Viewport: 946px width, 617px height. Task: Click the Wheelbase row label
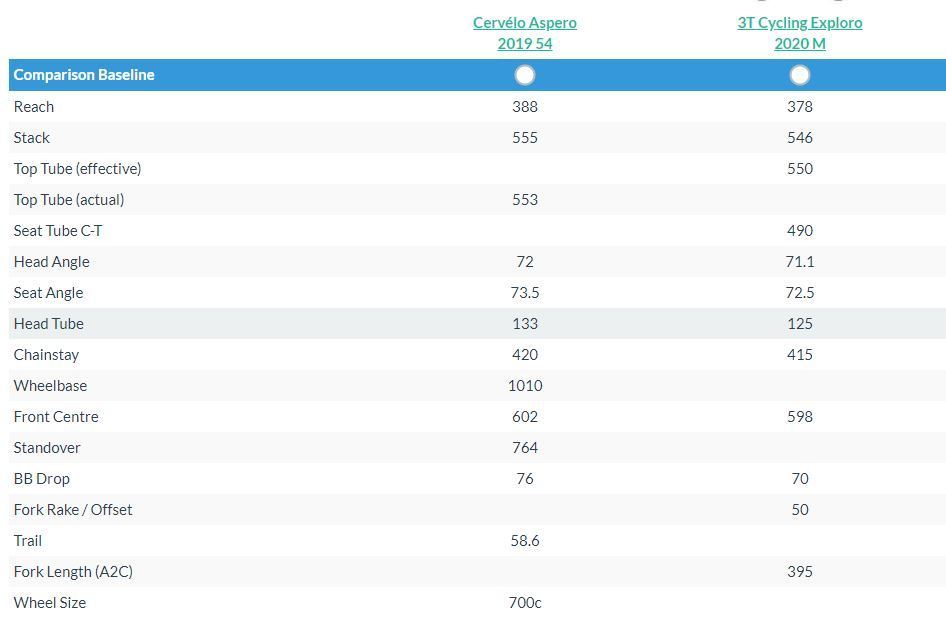point(50,386)
